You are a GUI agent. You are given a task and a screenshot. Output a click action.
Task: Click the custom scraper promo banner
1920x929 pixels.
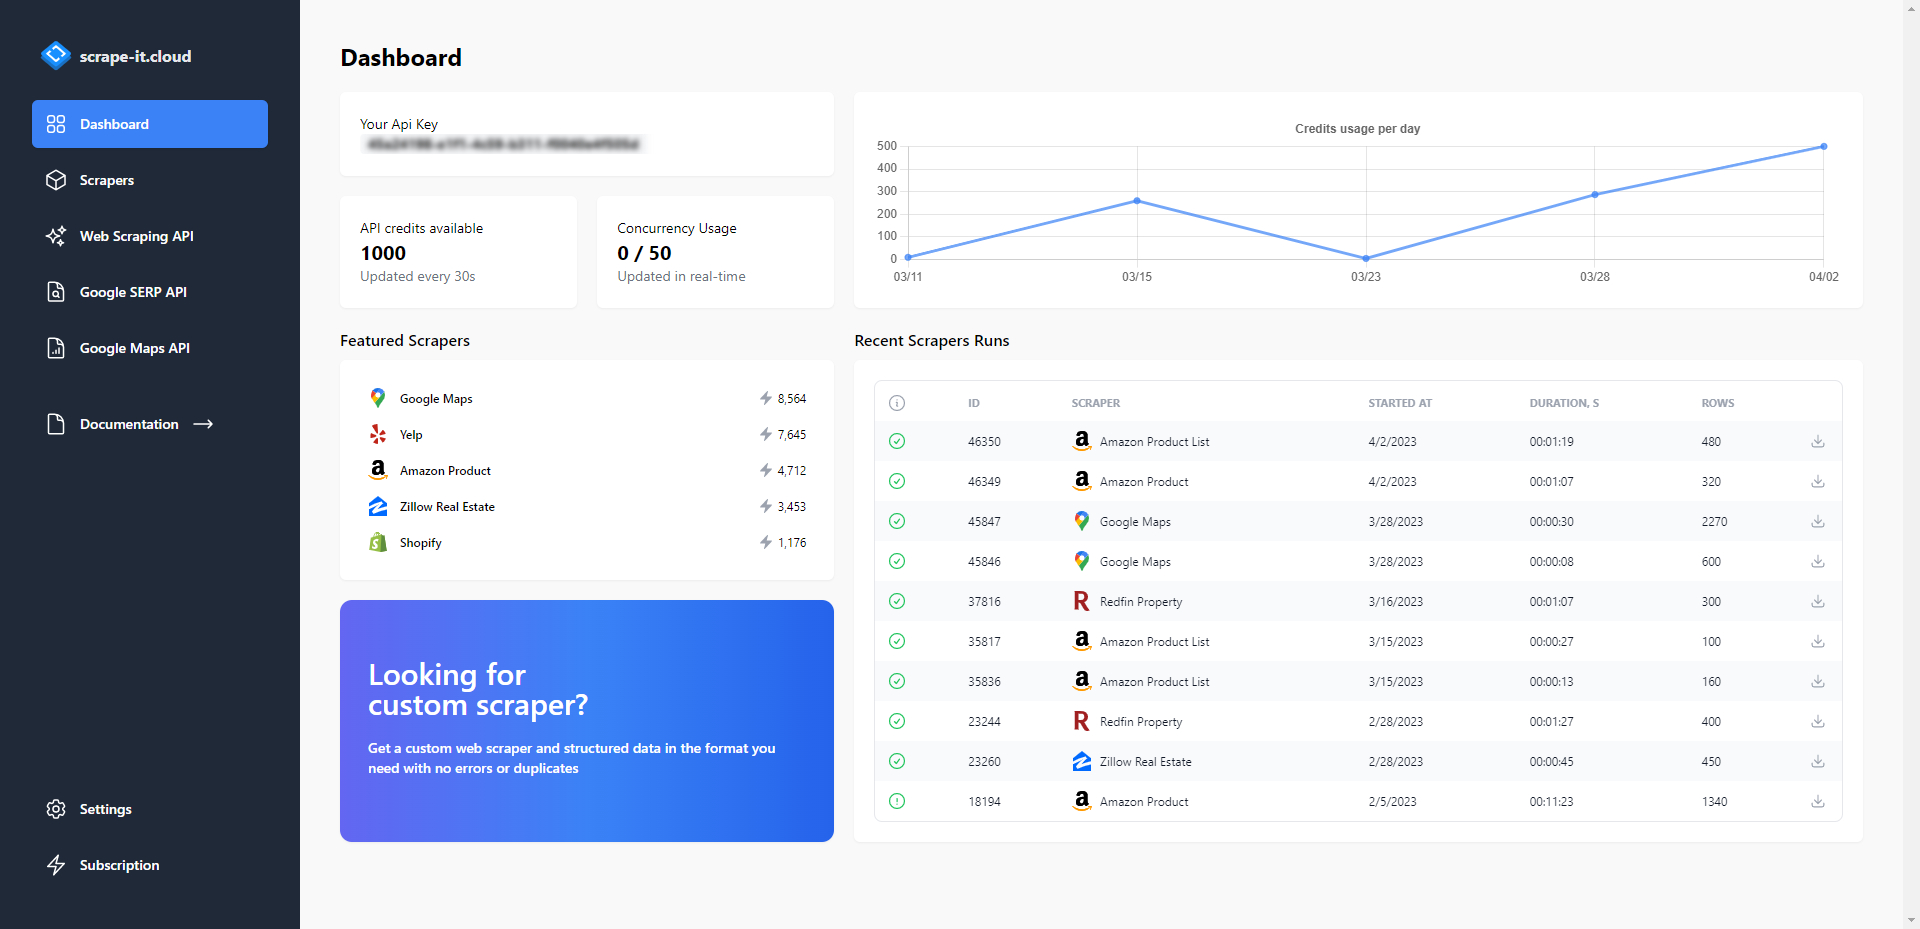[x=586, y=720]
